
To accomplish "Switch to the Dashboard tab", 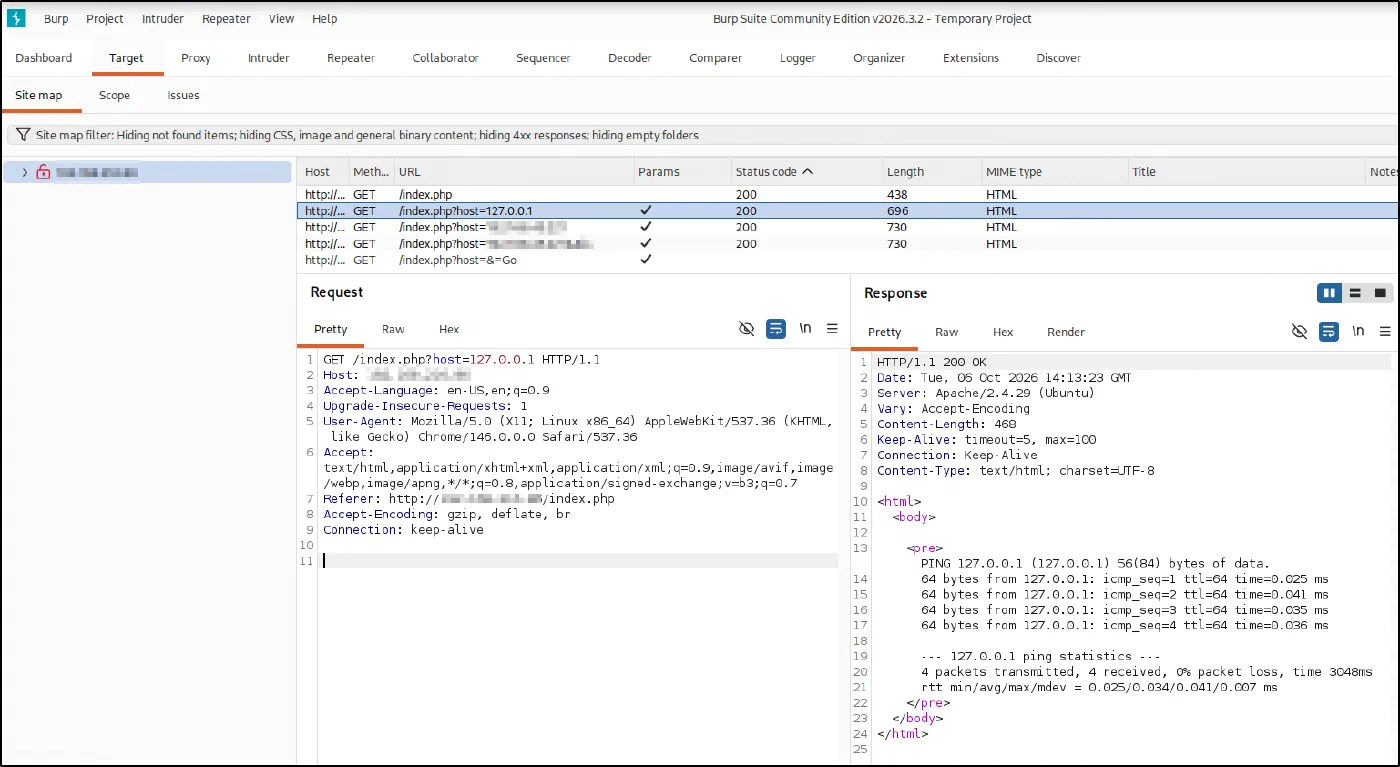I will pyautogui.click(x=44, y=58).
